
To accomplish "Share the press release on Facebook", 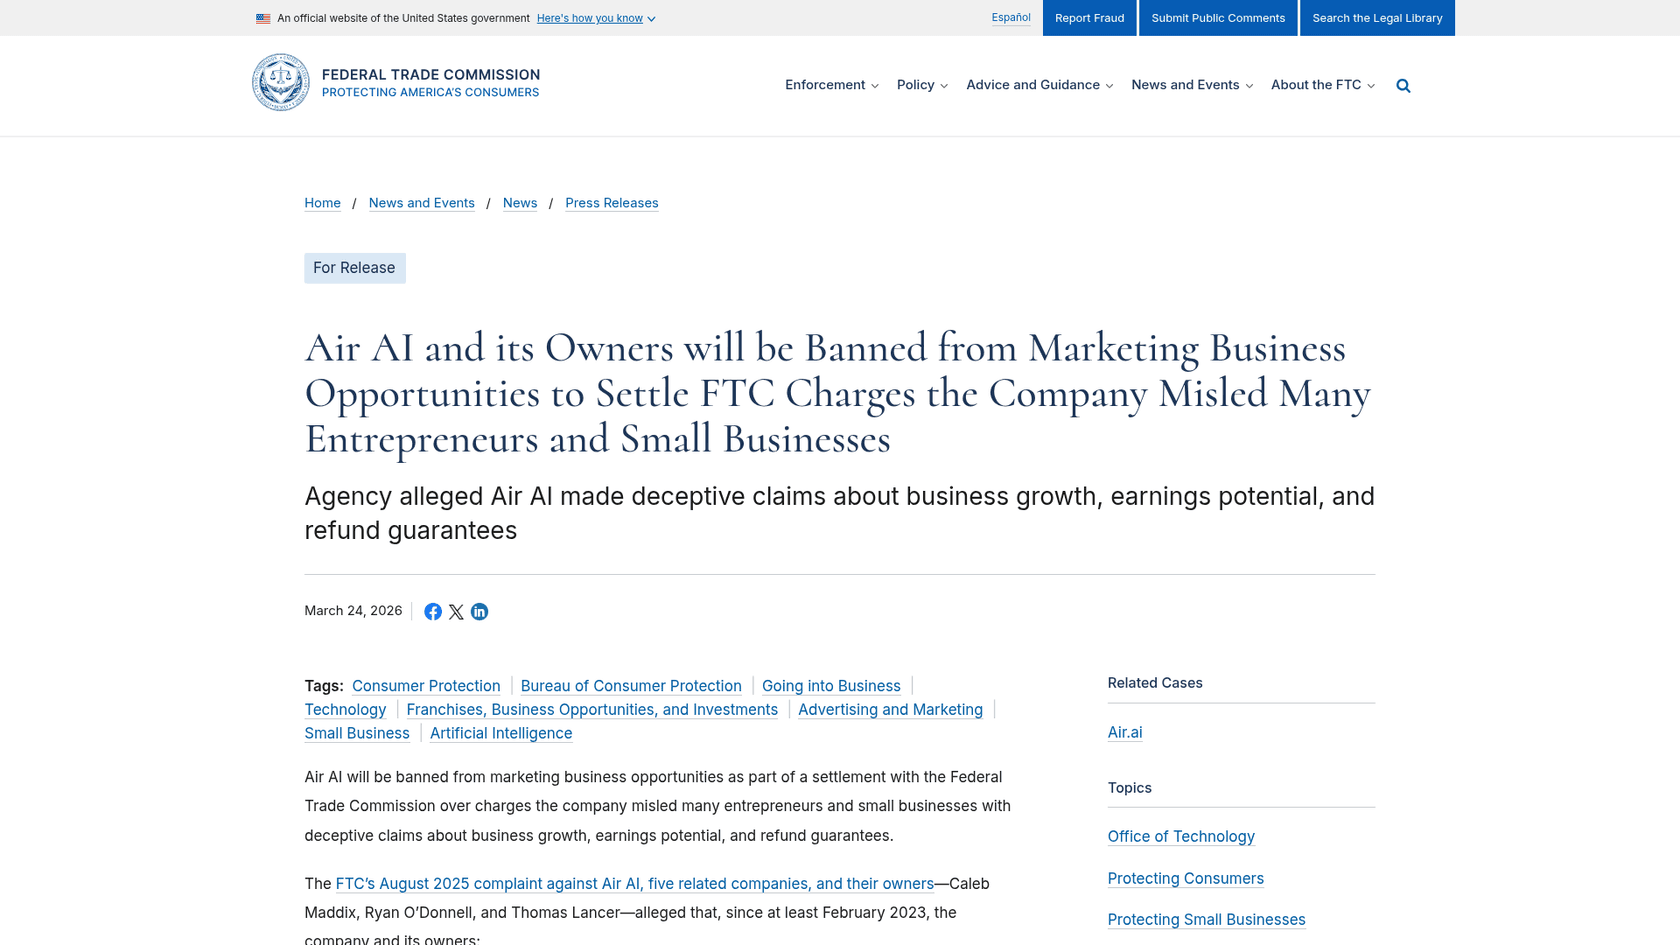I will [x=433, y=612].
